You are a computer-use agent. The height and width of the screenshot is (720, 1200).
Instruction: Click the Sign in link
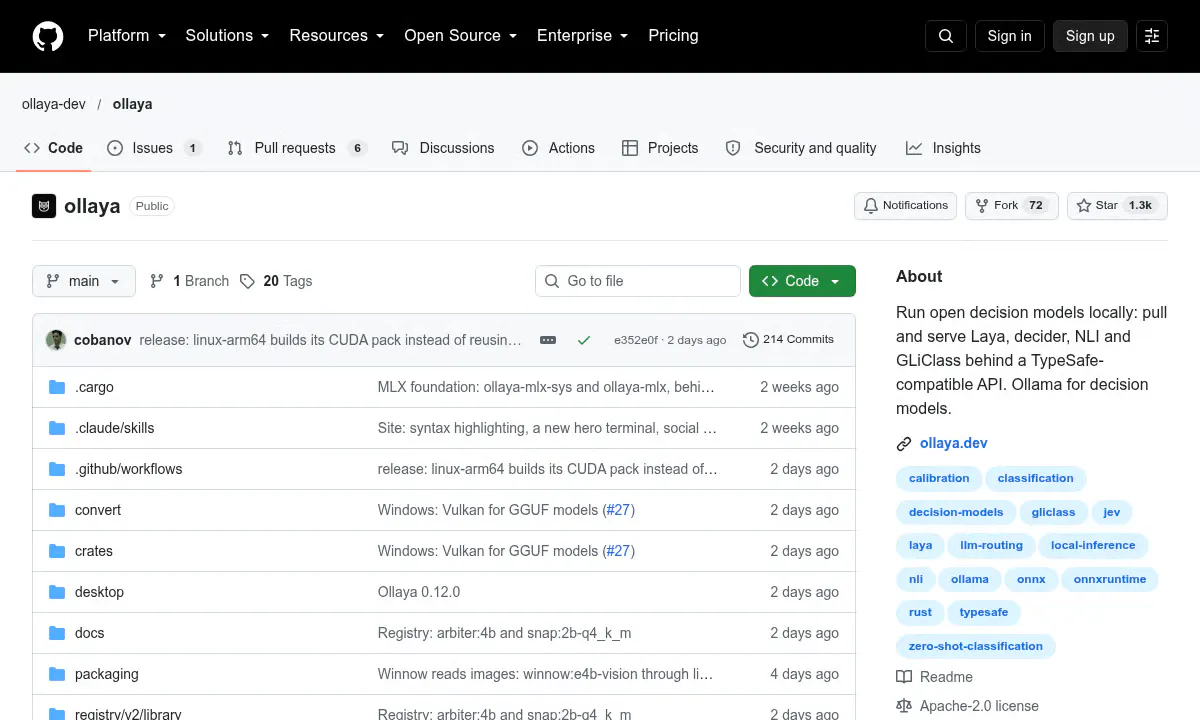1009,36
